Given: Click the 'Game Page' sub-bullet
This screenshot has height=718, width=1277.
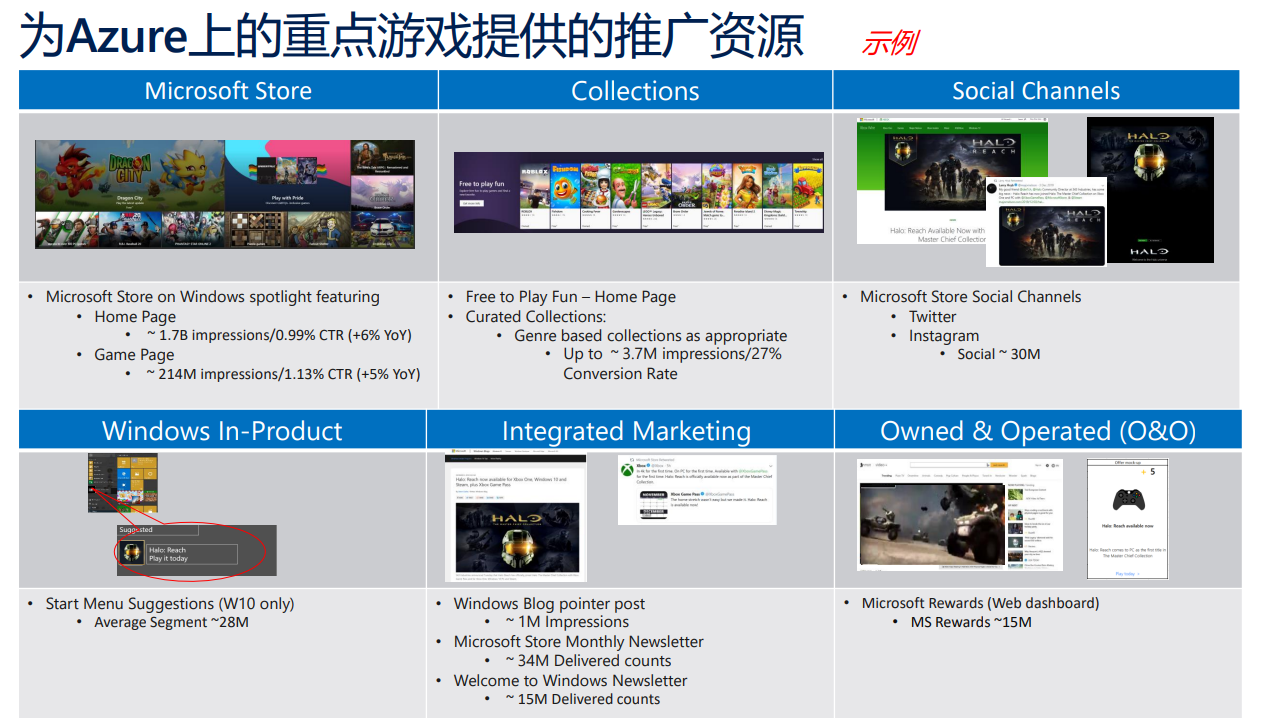Looking at the screenshot, I should click(x=134, y=354).
